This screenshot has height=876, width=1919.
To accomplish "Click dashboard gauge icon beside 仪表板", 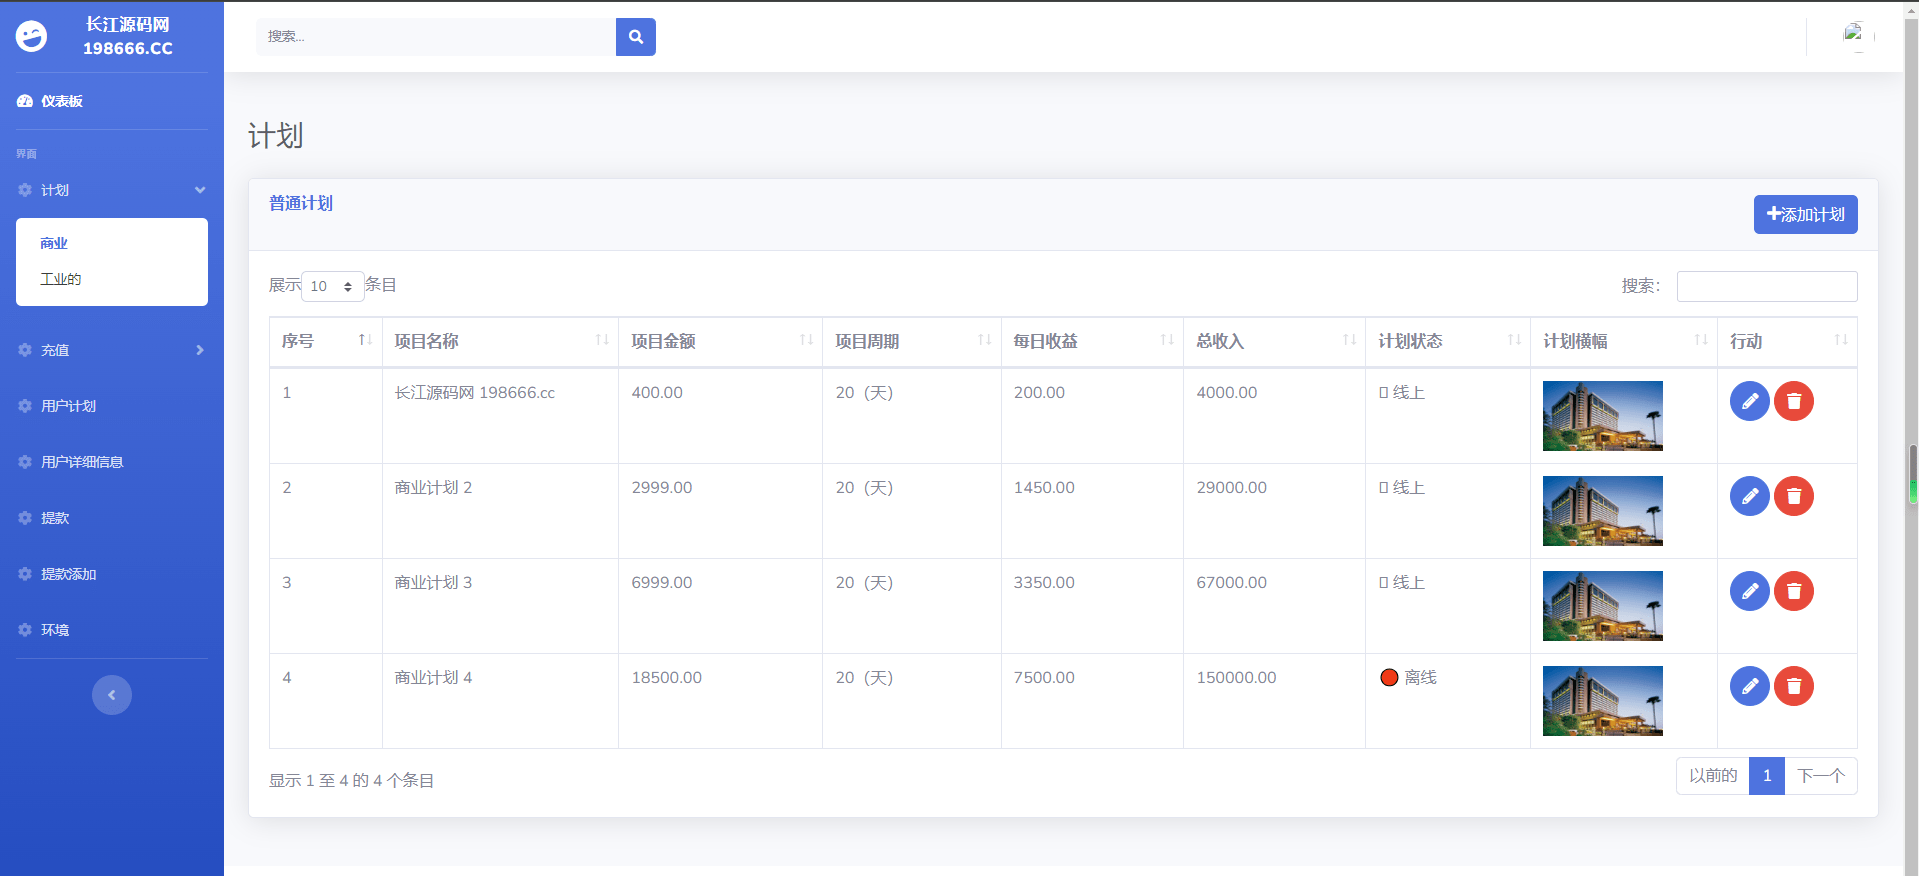I will coord(25,101).
